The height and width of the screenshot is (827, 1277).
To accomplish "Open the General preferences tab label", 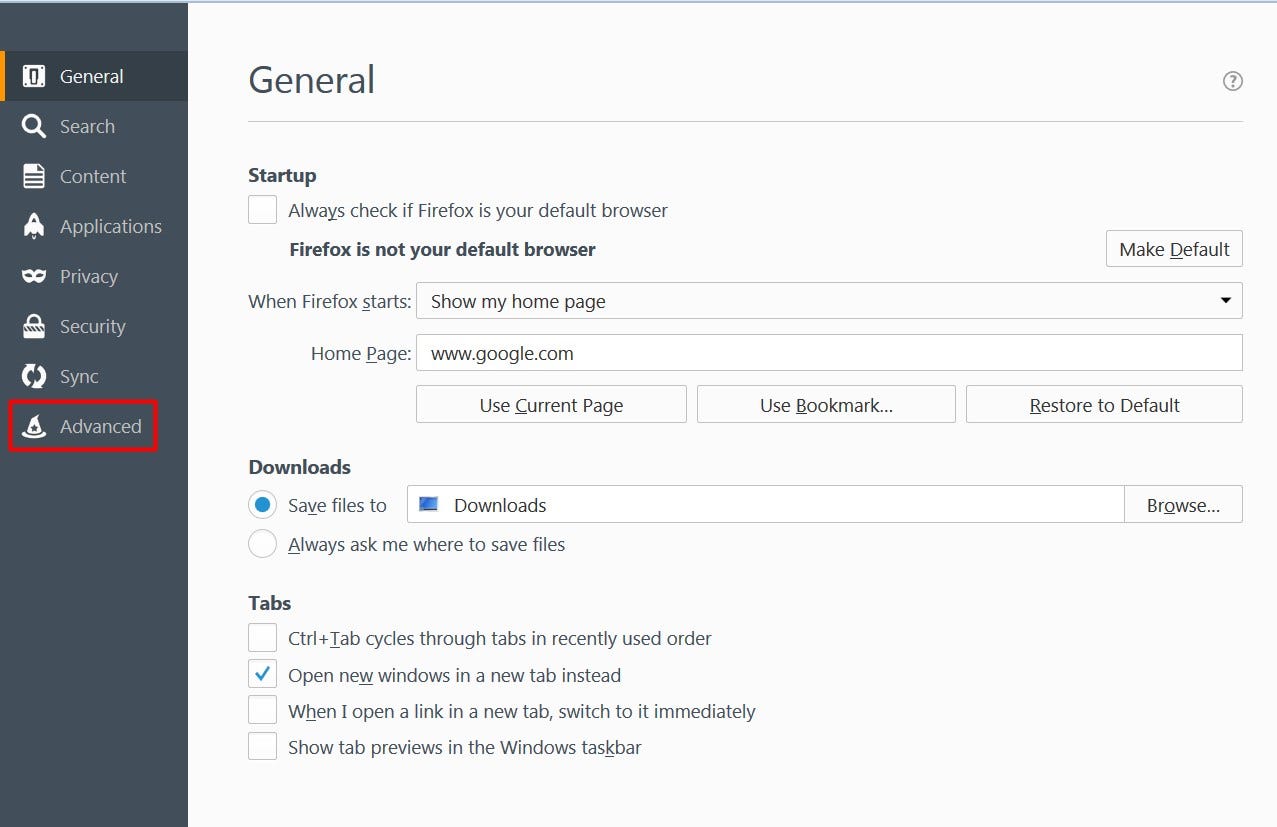I will pyautogui.click(x=91, y=76).
